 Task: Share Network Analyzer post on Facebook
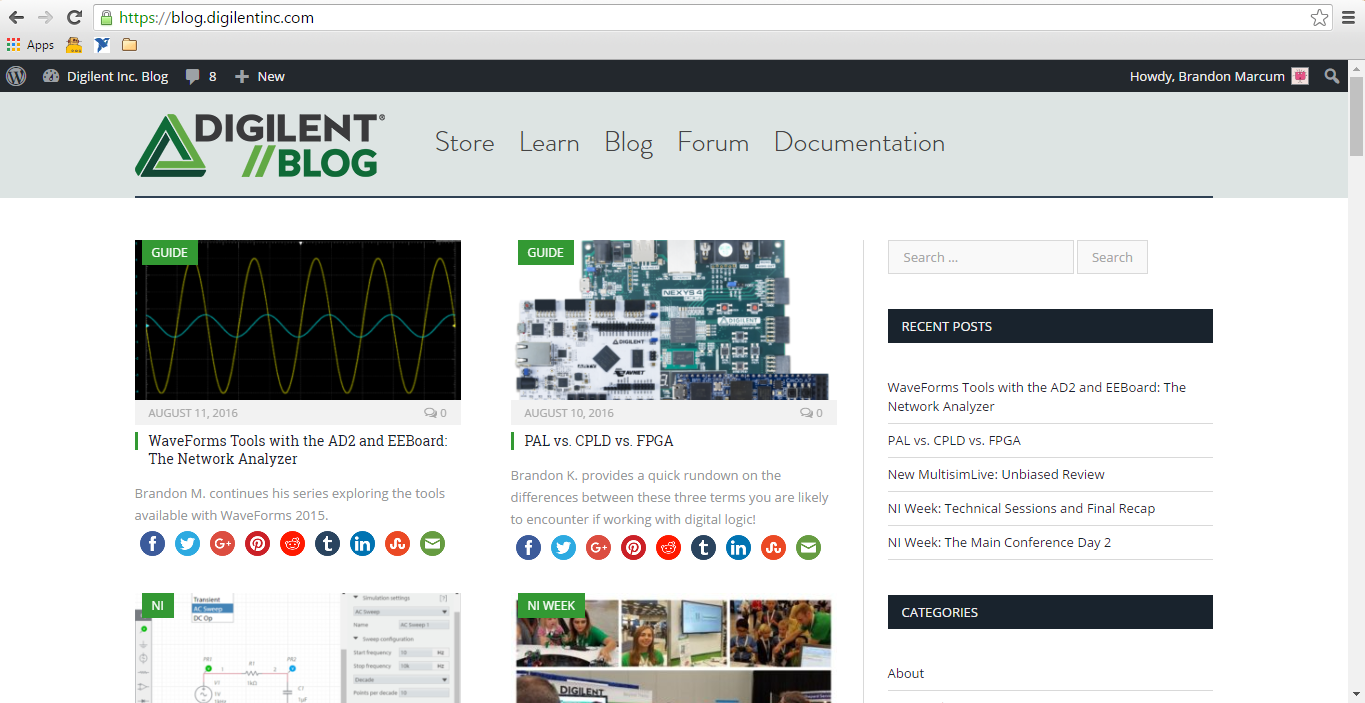[x=152, y=543]
